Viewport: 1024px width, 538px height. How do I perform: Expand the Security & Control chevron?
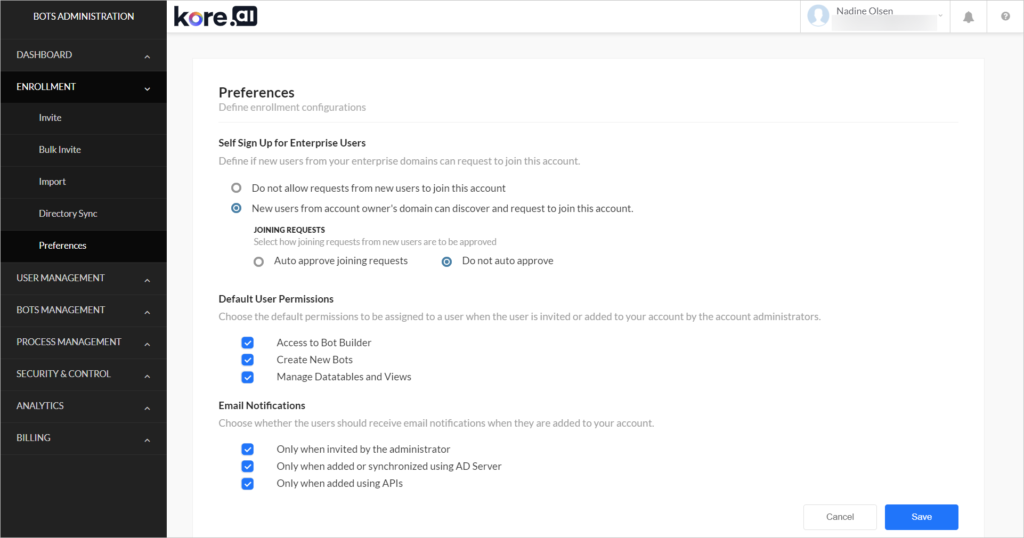(147, 376)
